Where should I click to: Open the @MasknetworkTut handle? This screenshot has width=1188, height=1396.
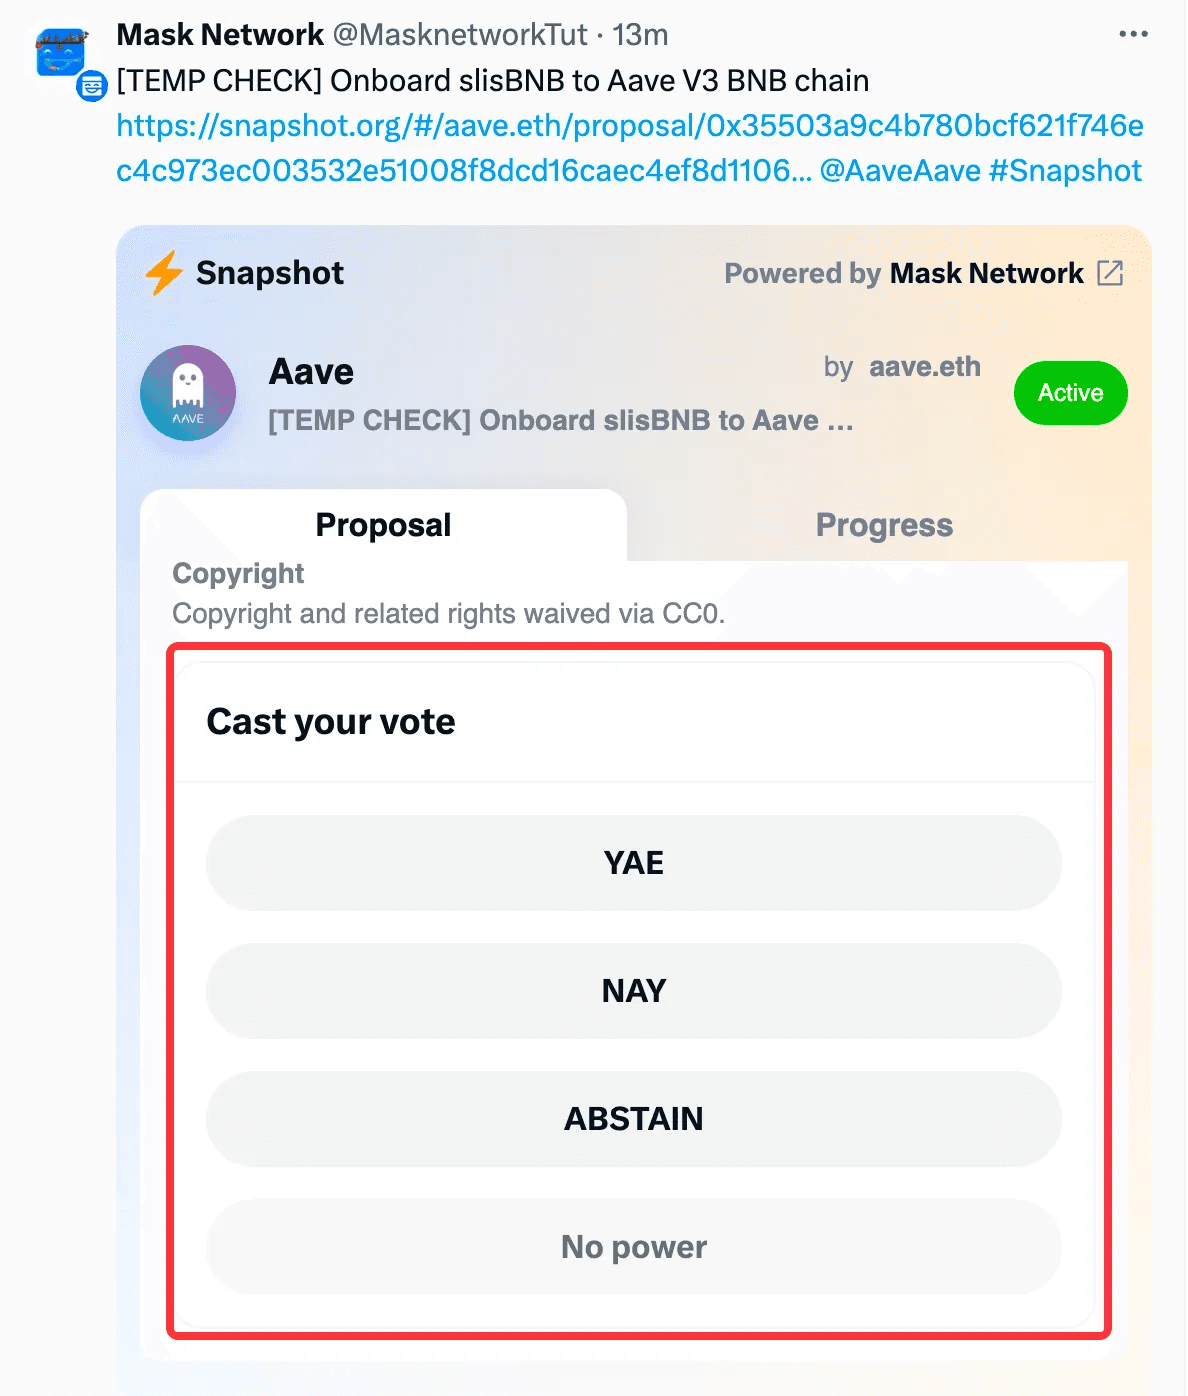tap(460, 35)
